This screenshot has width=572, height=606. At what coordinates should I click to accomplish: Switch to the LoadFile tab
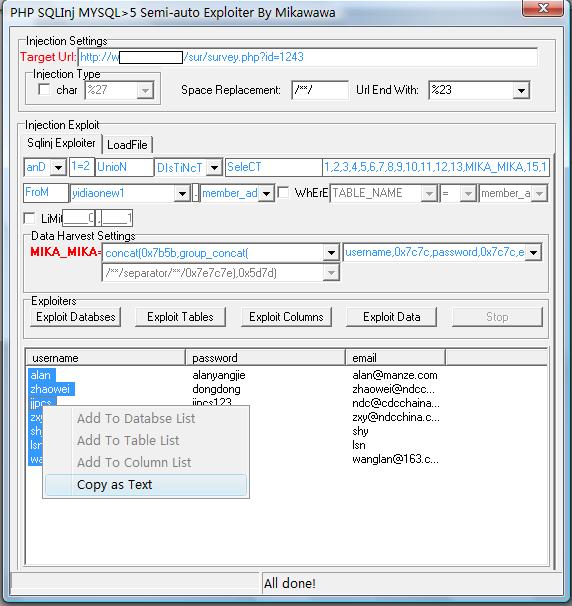pos(127,145)
